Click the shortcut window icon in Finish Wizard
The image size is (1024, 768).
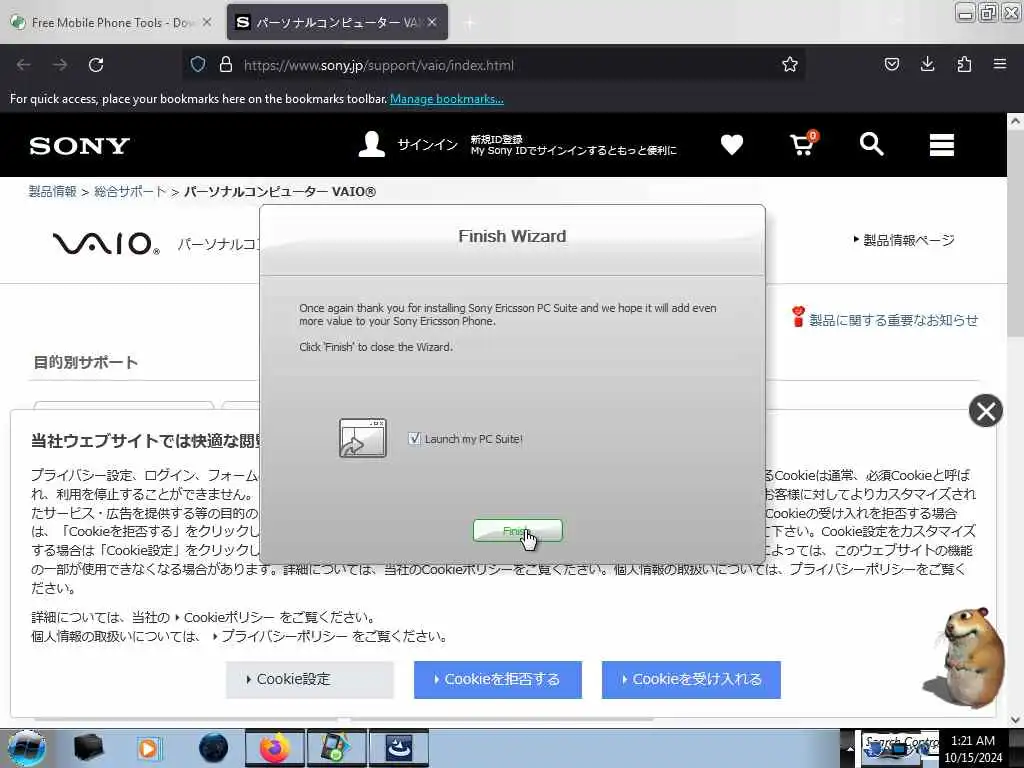click(x=362, y=438)
